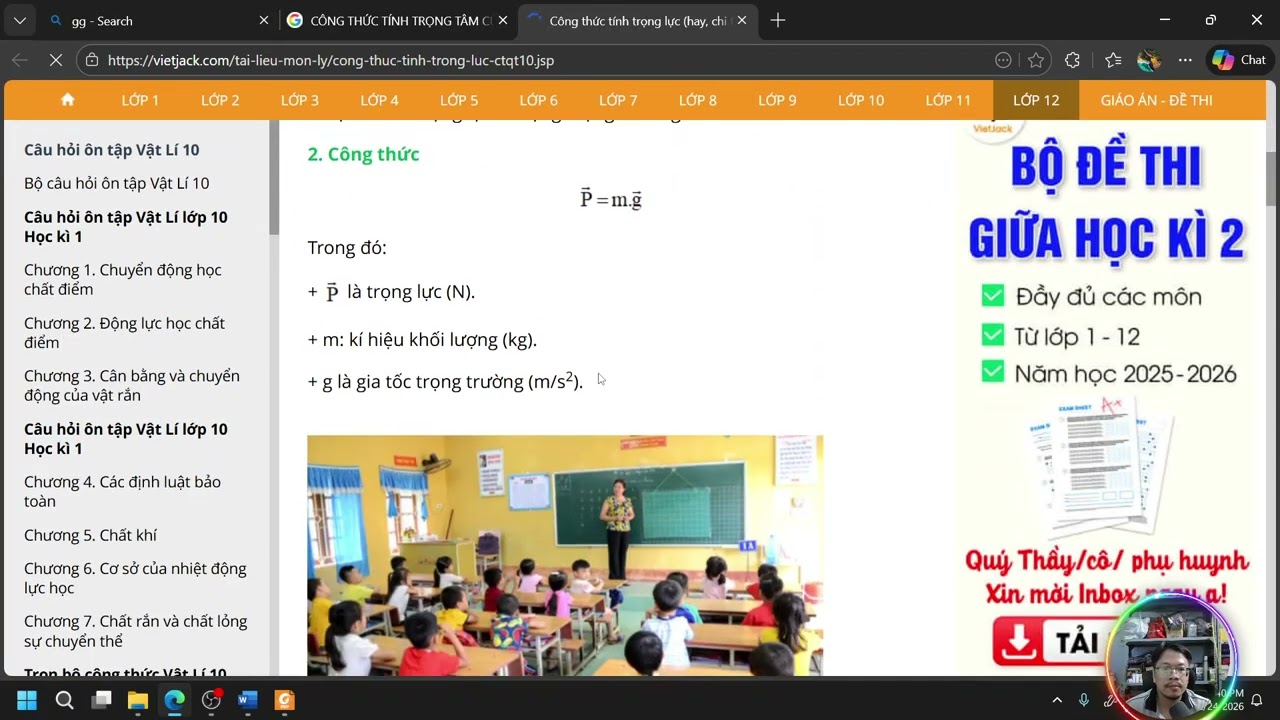
Task: Open the orange PDF app taskbar icon
Action: point(285,700)
